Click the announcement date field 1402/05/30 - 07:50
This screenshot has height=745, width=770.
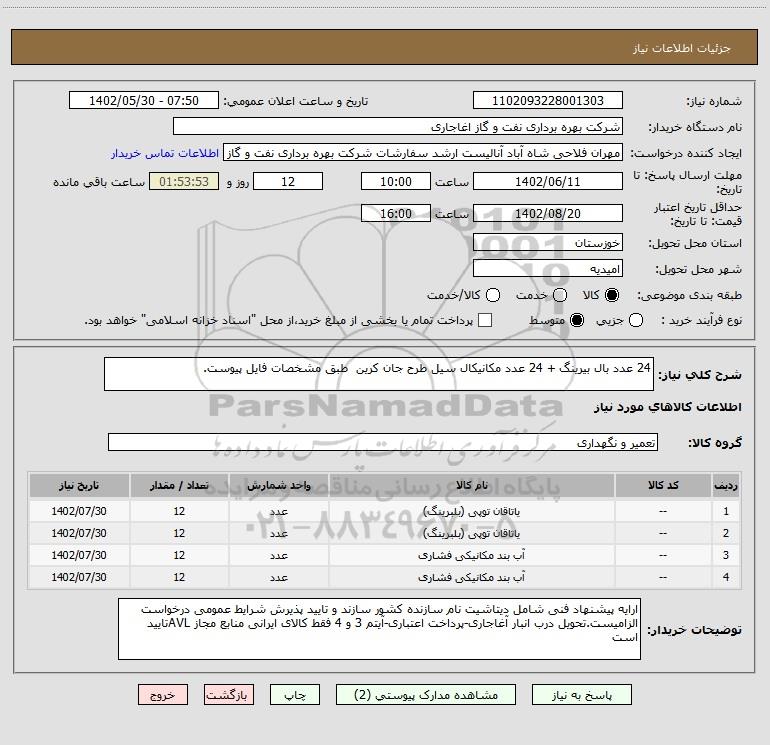coord(144,100)
